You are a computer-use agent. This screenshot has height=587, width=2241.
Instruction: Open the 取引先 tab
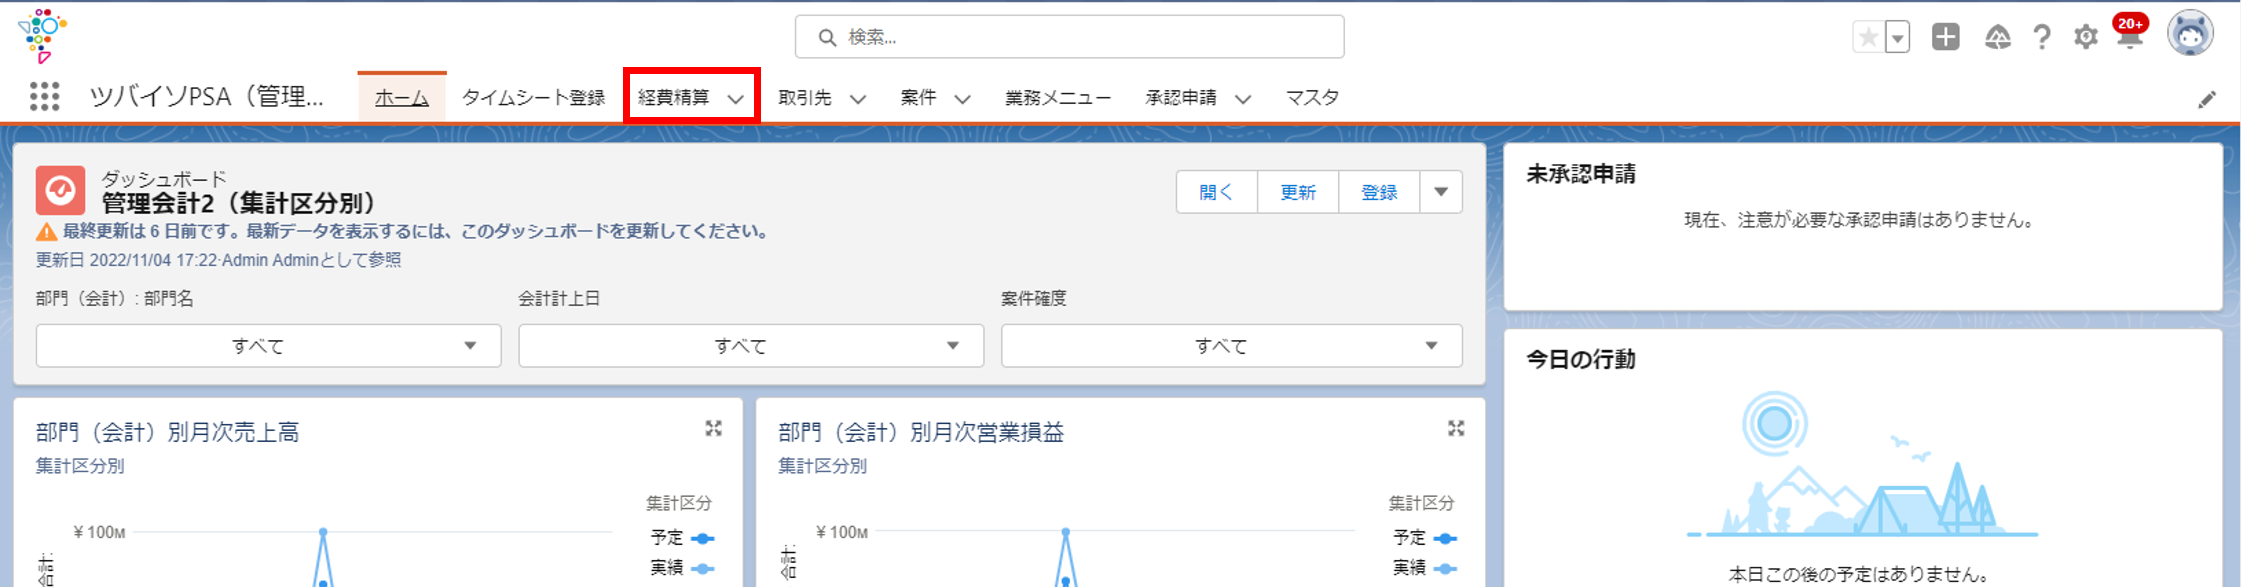805,98
